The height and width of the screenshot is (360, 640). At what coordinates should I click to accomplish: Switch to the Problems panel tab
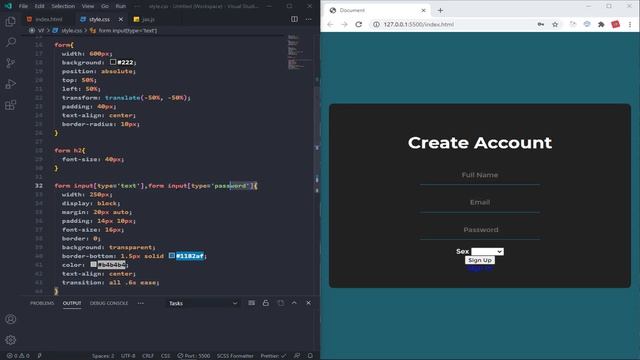42,303
